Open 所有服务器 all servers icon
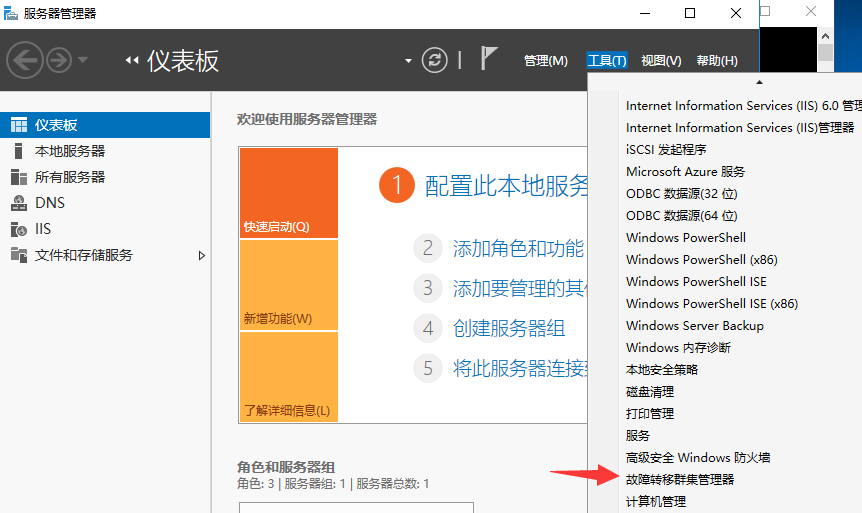Image resolution: width=862 pixels, height=513 pixels. coord(18,177)
